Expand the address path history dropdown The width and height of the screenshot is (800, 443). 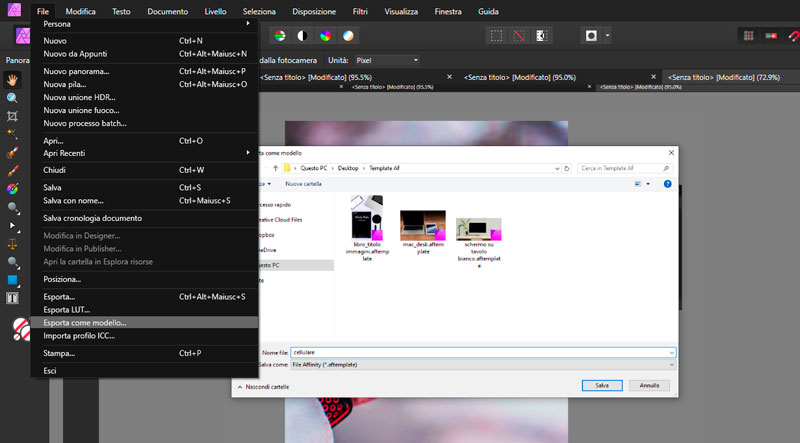557,168
